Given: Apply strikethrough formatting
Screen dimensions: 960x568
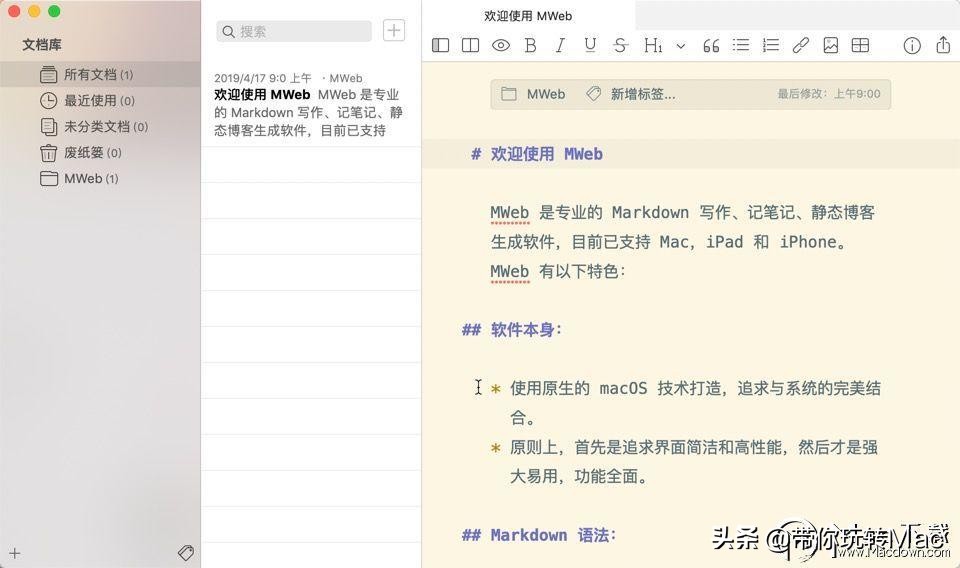Looking at the screenshot, I should (x=620, y=45).
